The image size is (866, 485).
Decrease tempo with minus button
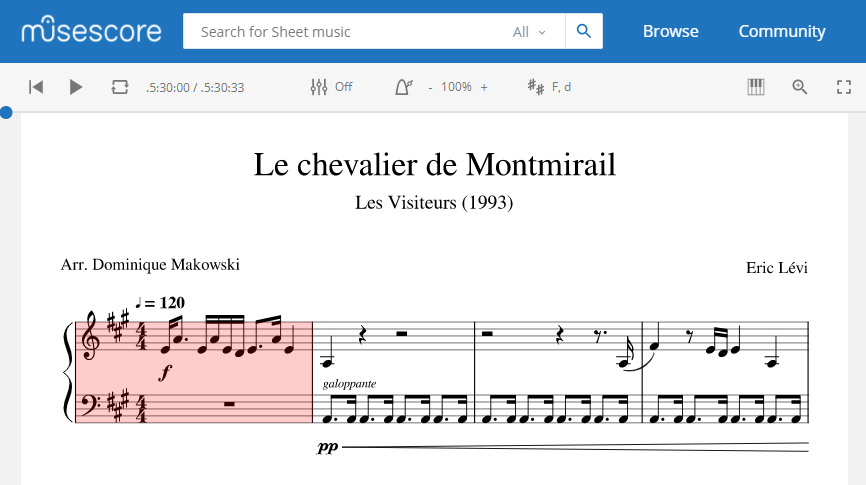pos(430,87)
